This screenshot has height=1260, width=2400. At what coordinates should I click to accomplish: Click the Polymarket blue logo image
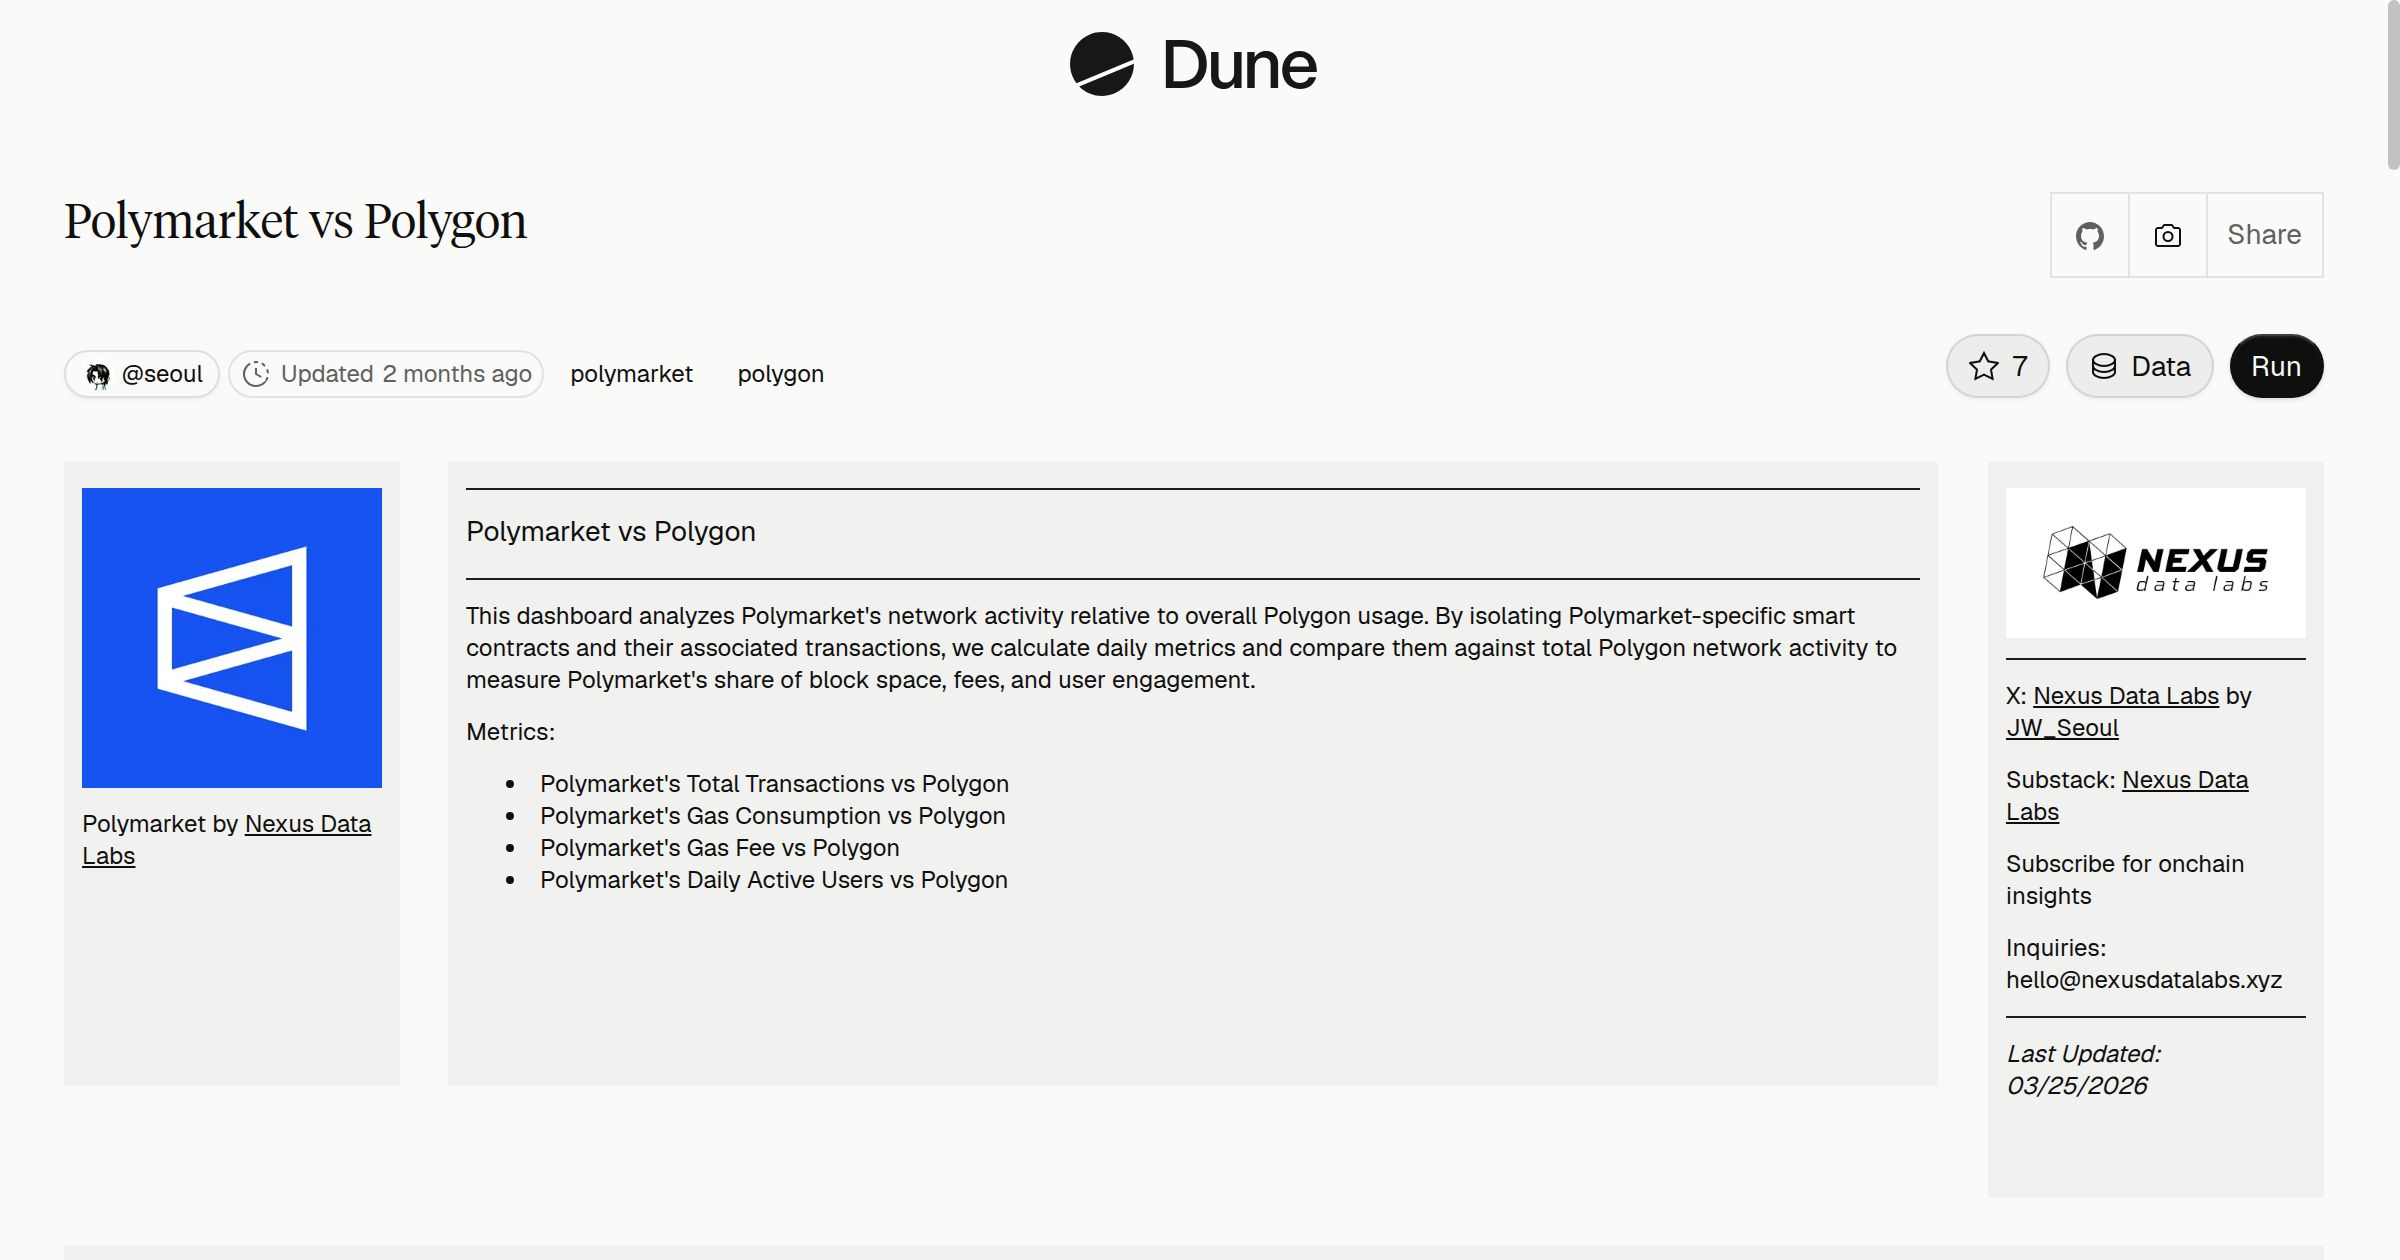(x=232, y=638)
